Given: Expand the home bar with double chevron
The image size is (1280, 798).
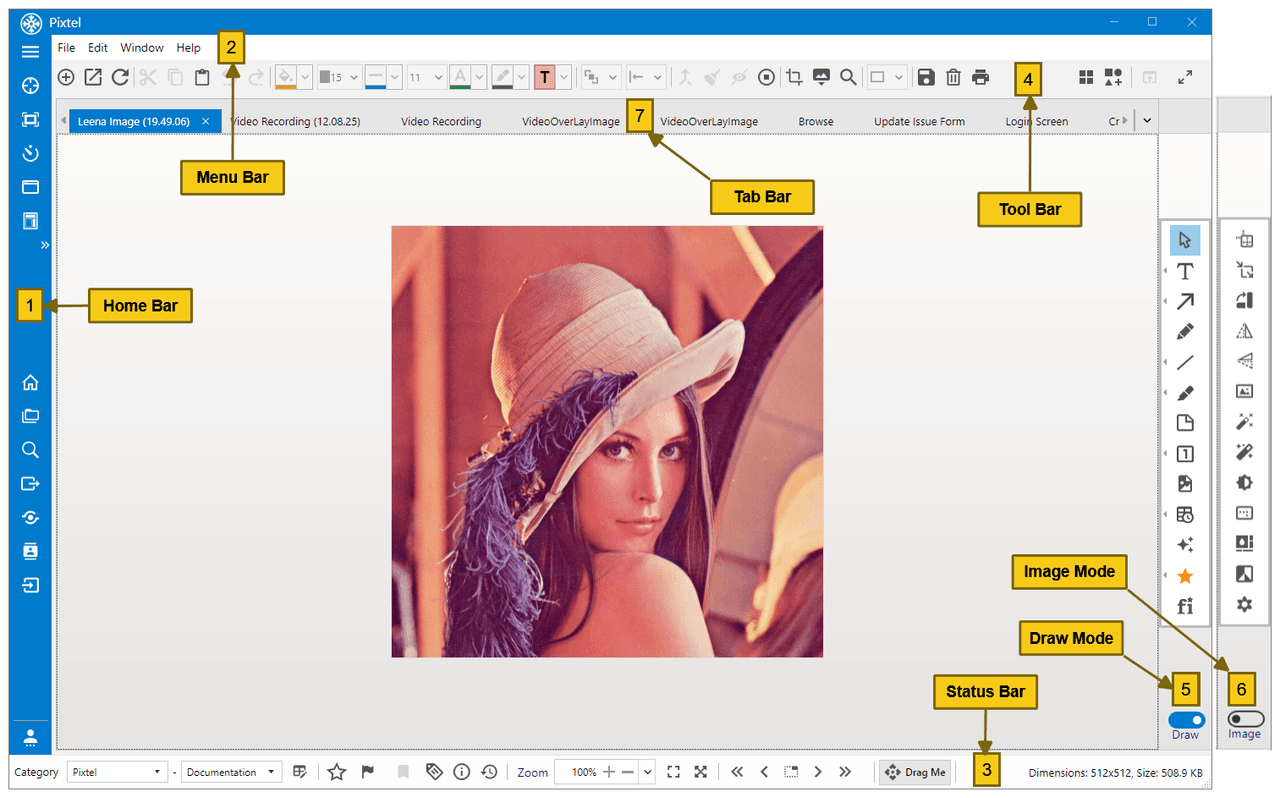Looking at the screenshot, I should click(x=44, y=245).
